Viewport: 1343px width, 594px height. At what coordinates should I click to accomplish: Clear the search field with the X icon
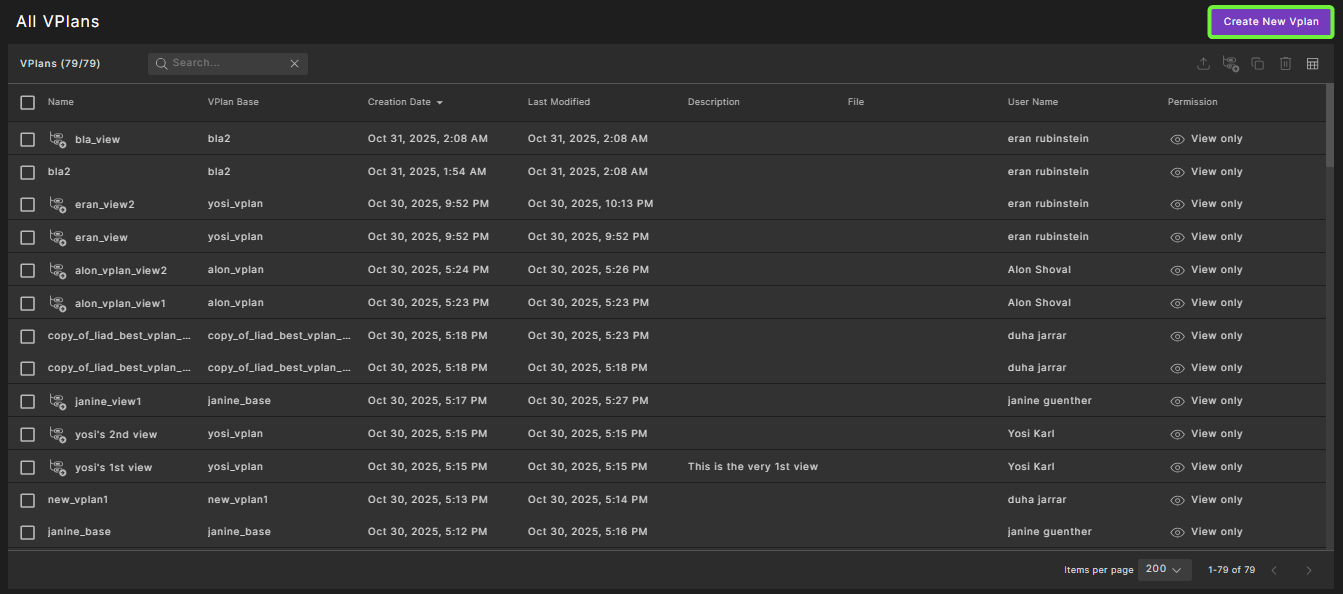[x=294, y=64]
